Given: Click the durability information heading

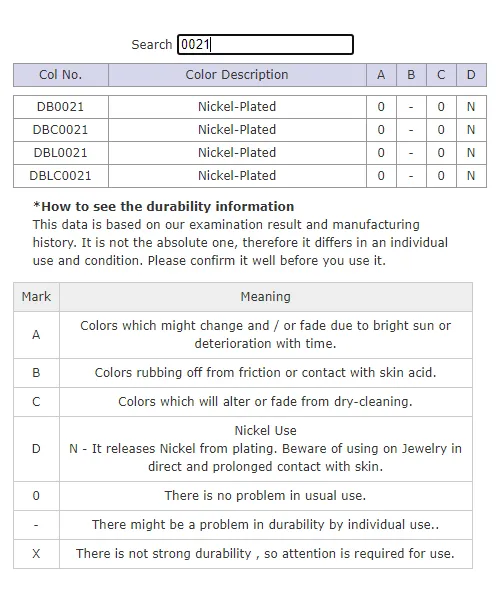Looking at the screenshot, I should [164, 207].
